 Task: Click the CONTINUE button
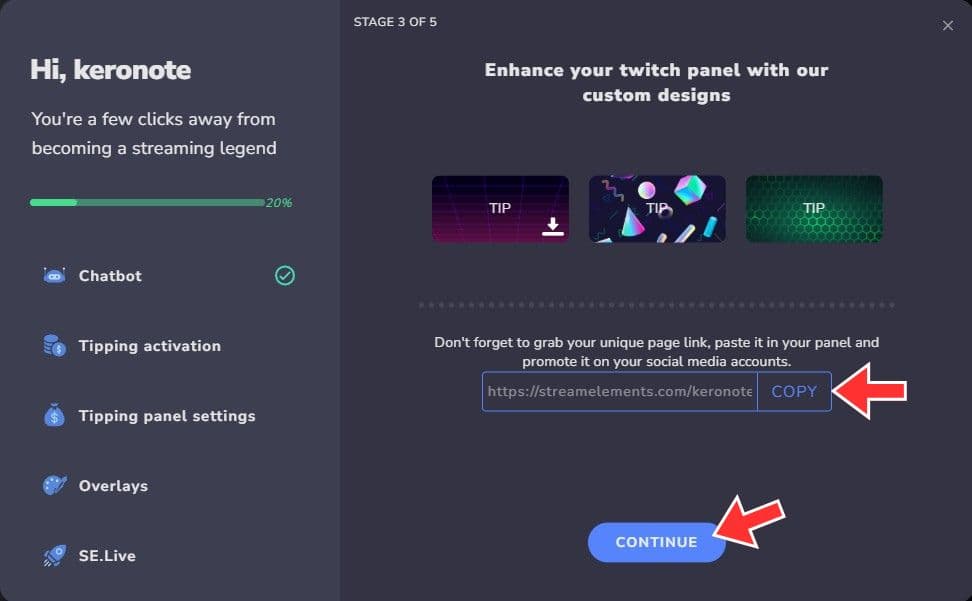click(656, 542)
